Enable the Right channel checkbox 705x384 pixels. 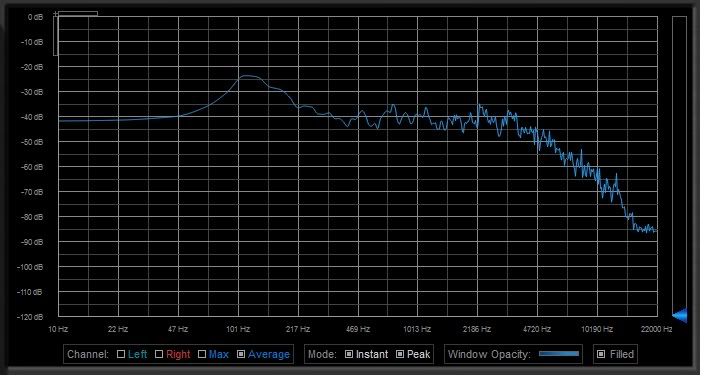pyautogui.click(x=159, y=354)
